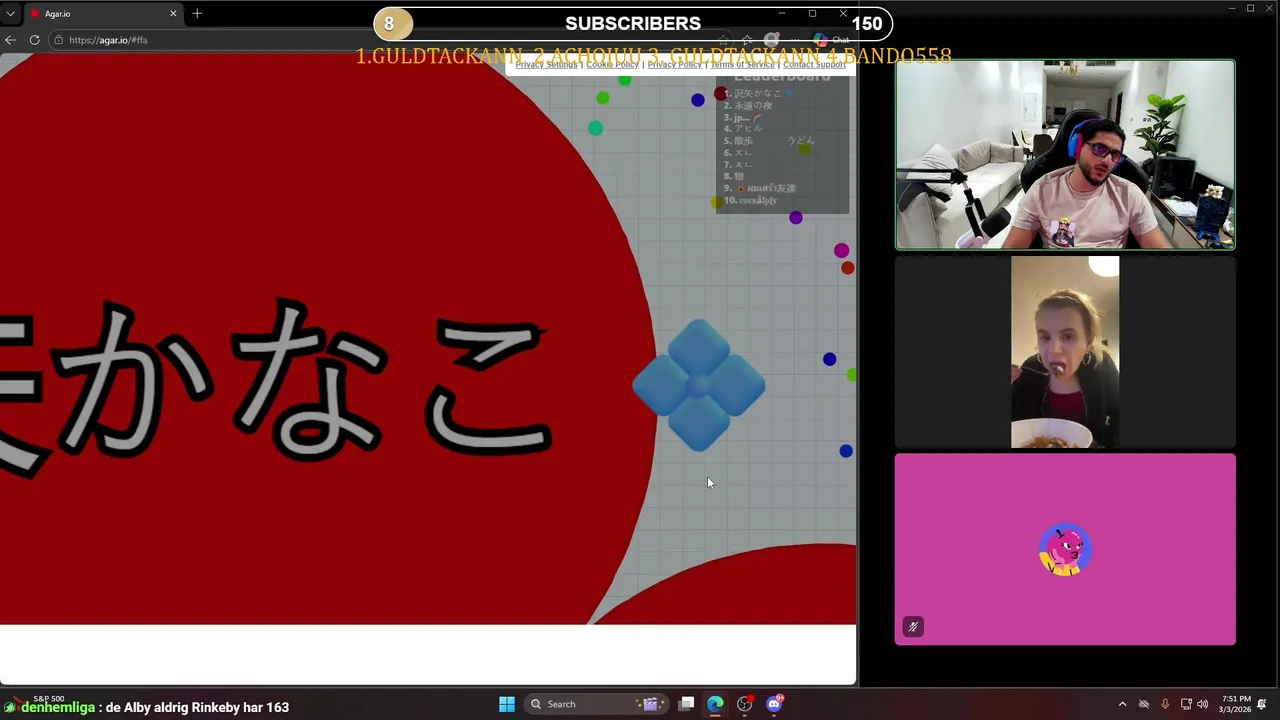Click the browser back arrow

click(10, 40)
